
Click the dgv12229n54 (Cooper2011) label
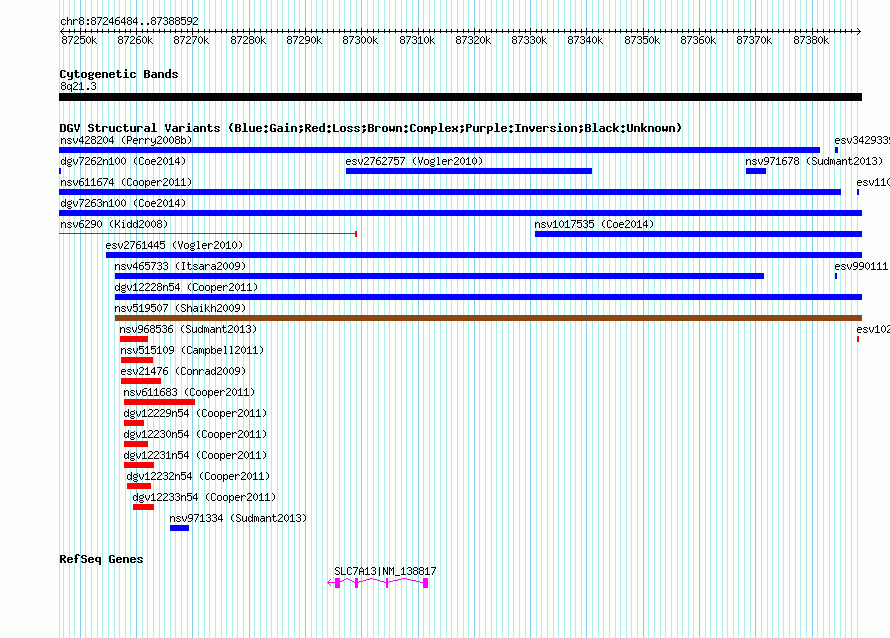point(195,413)
